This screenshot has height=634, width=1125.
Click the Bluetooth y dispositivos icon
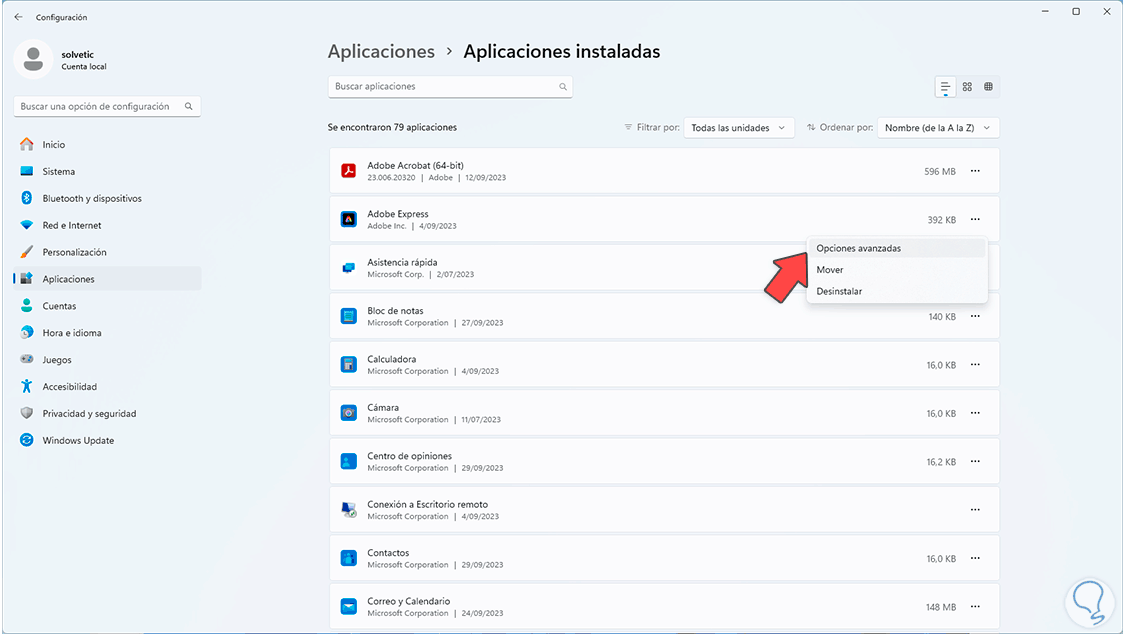click(26, 198)
